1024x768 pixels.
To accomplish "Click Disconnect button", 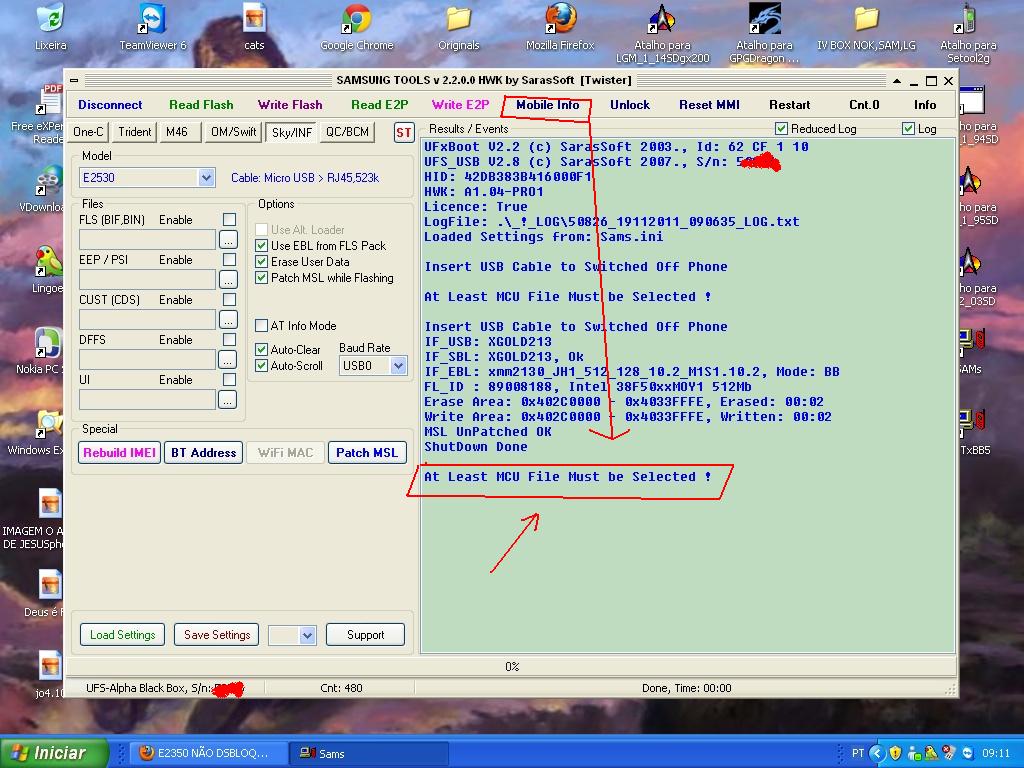I will click(x=110, y=104).
